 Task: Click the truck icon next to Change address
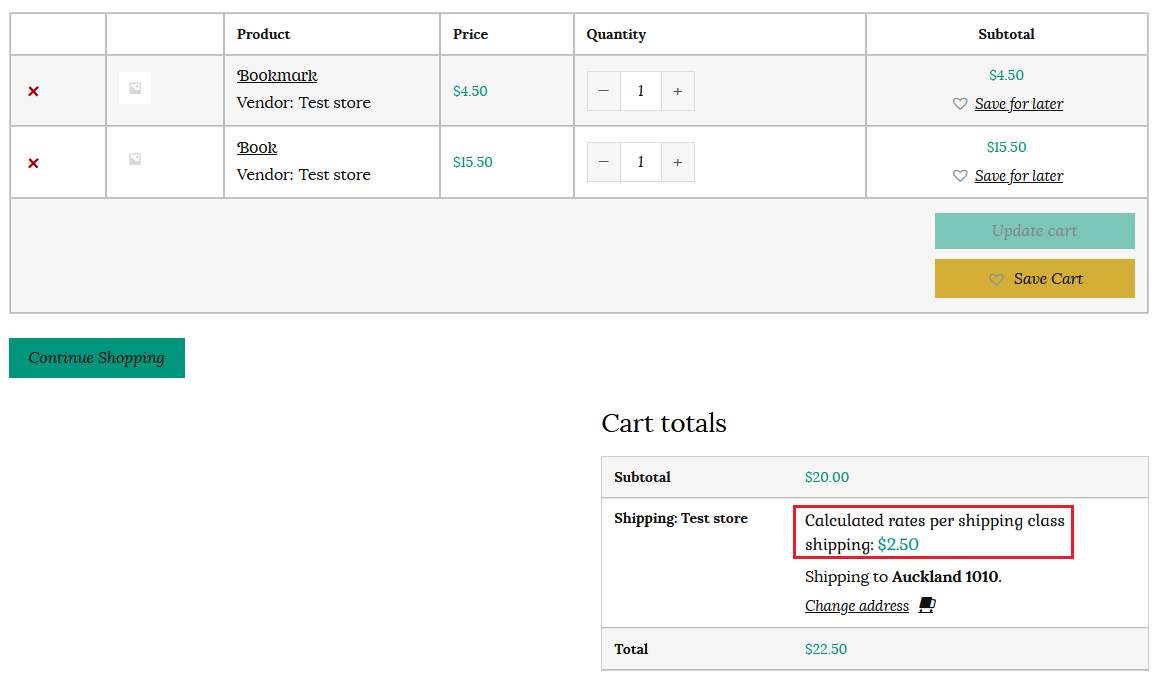click(927, 605)
